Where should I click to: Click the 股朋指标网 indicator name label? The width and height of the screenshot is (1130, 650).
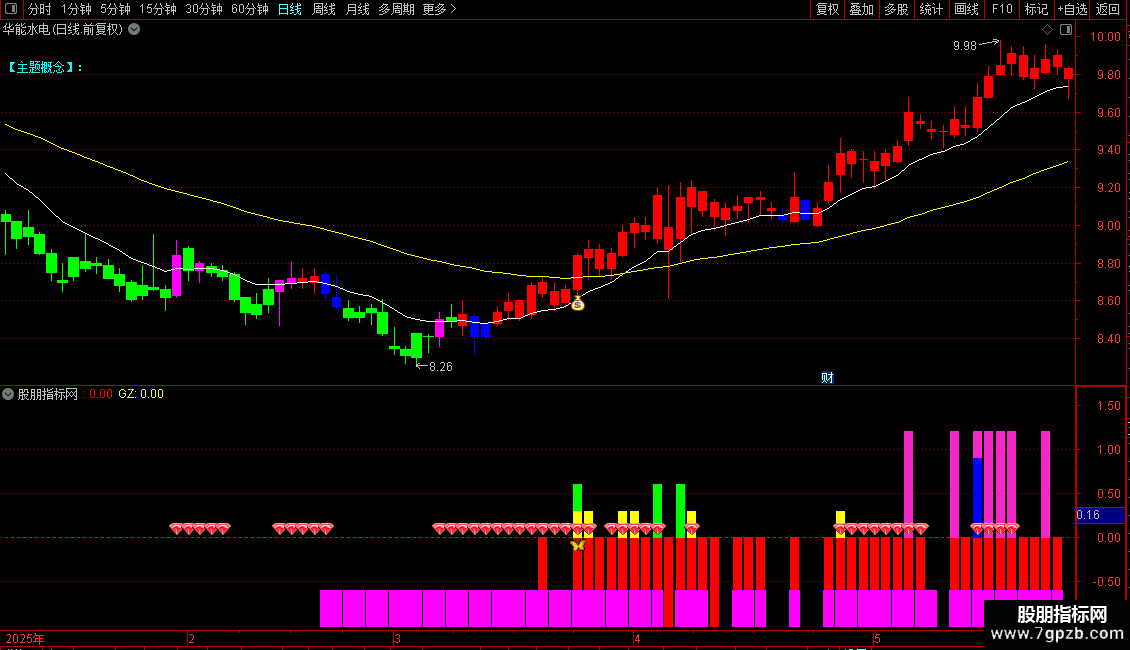tap(48, 394)
